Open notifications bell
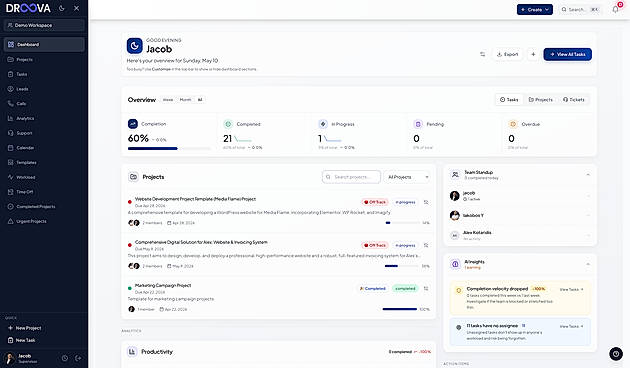The width and height of the screenshot is (630, 368). click(x=616, y=9)
